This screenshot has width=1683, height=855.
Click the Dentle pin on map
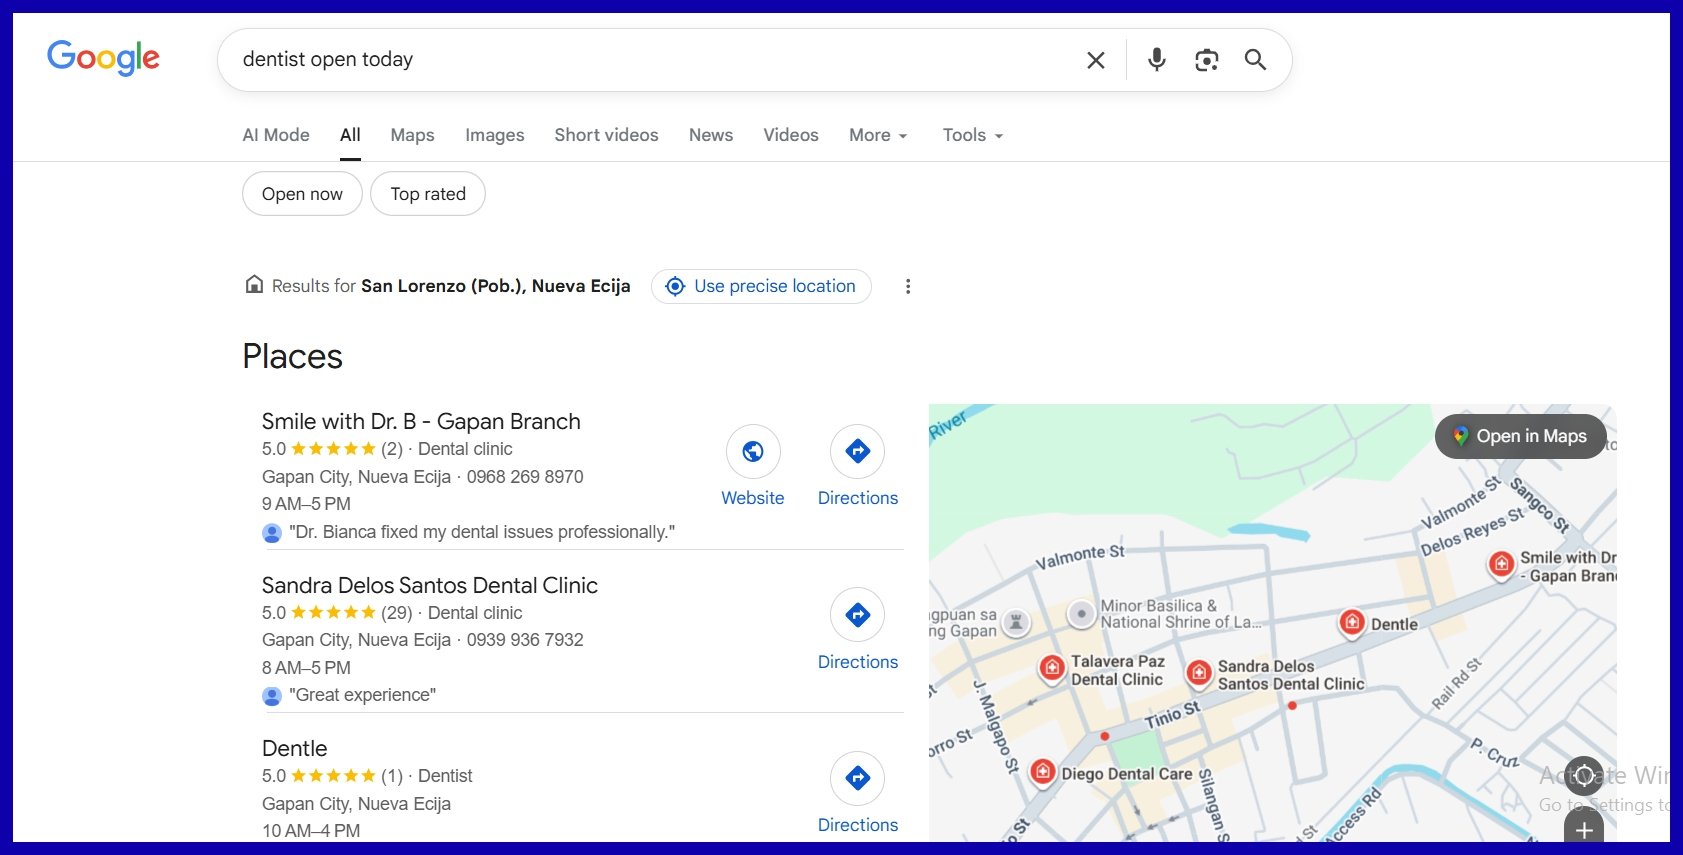click(x=1351, y=623)
